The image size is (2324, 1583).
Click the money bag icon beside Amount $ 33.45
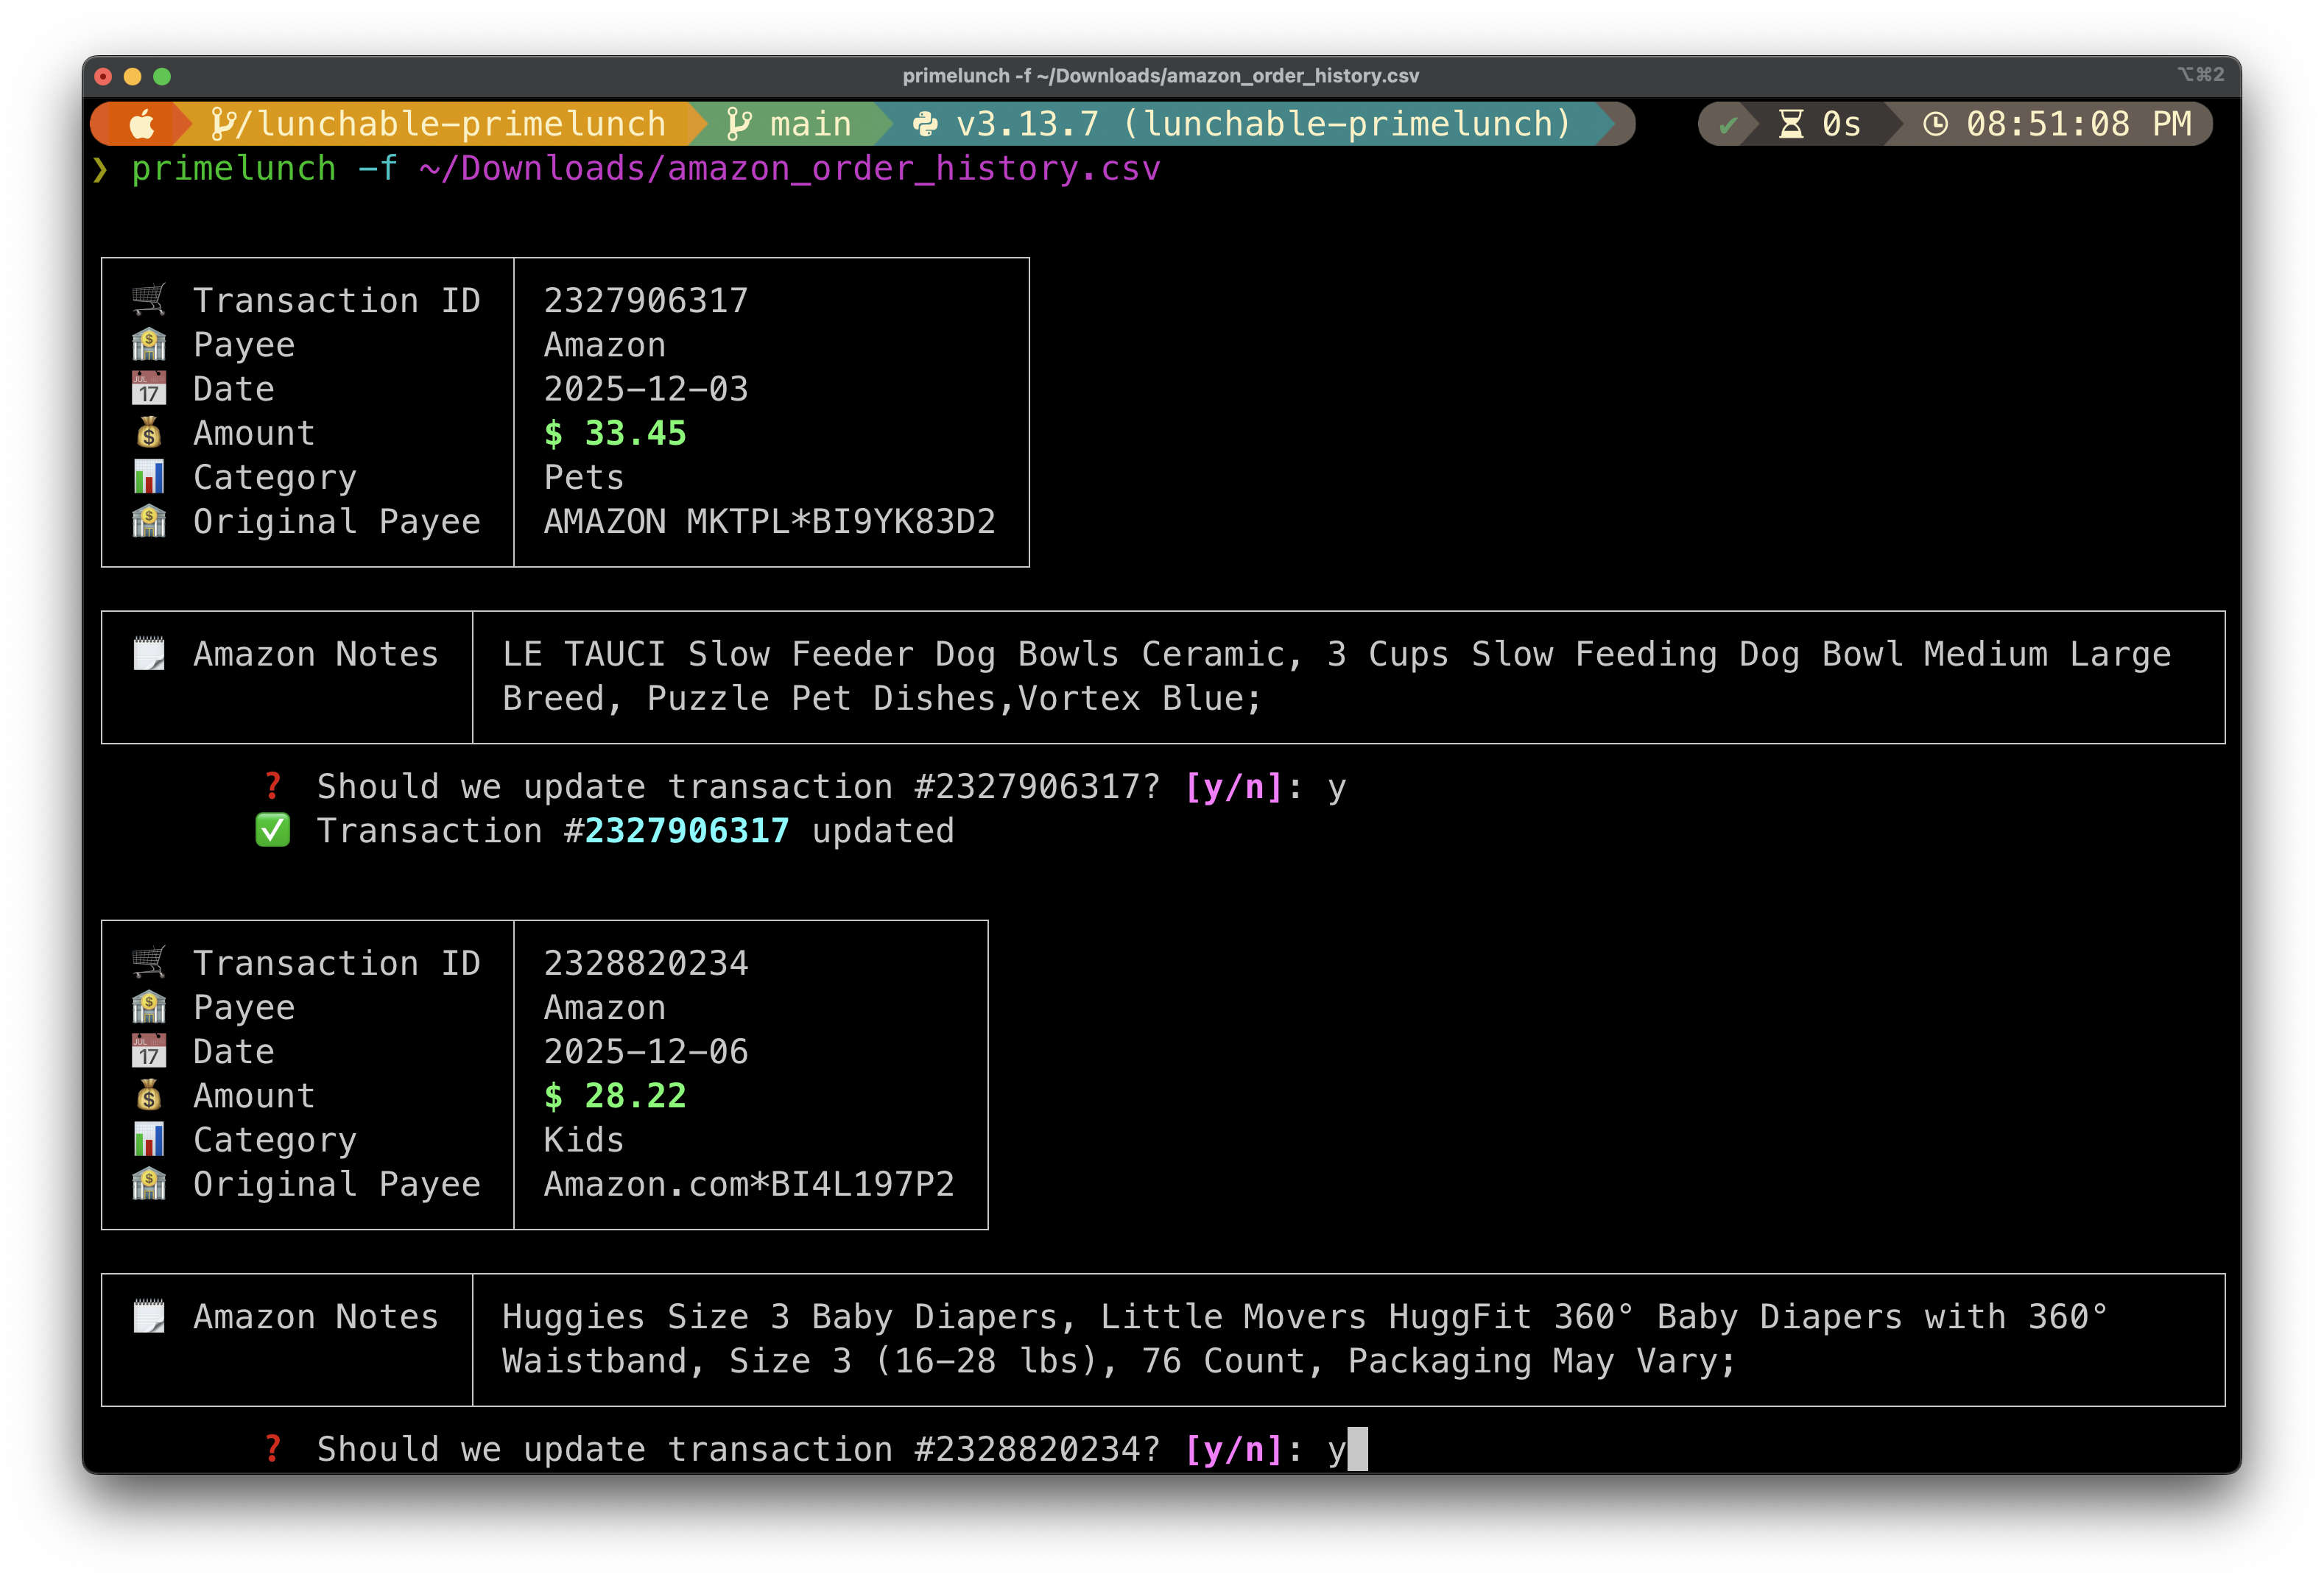coord(149,433)
